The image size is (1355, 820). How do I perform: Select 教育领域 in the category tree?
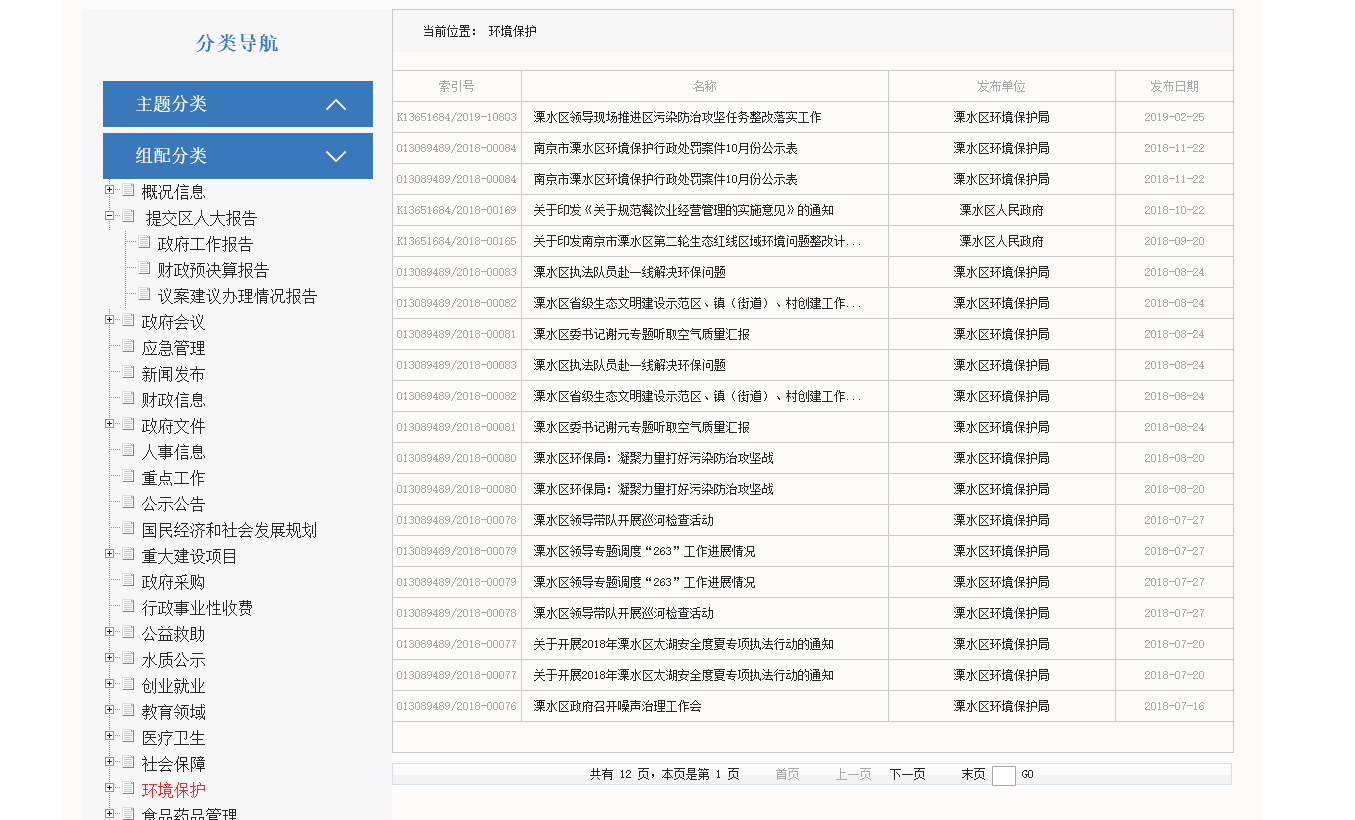173,712
